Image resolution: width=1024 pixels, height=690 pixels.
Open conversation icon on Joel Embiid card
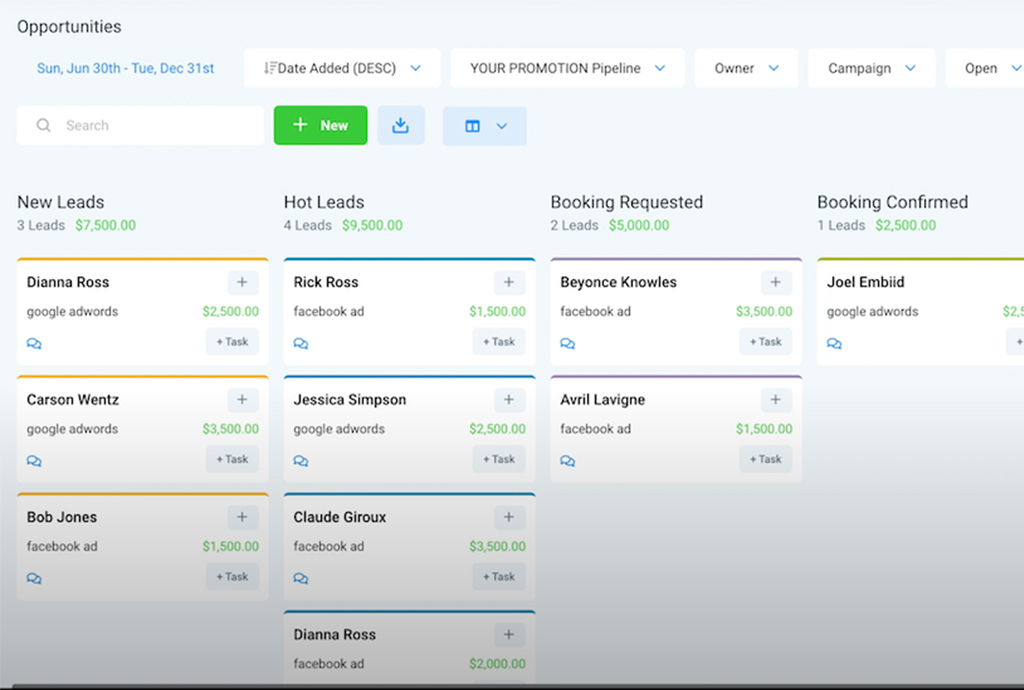[835, 344]
